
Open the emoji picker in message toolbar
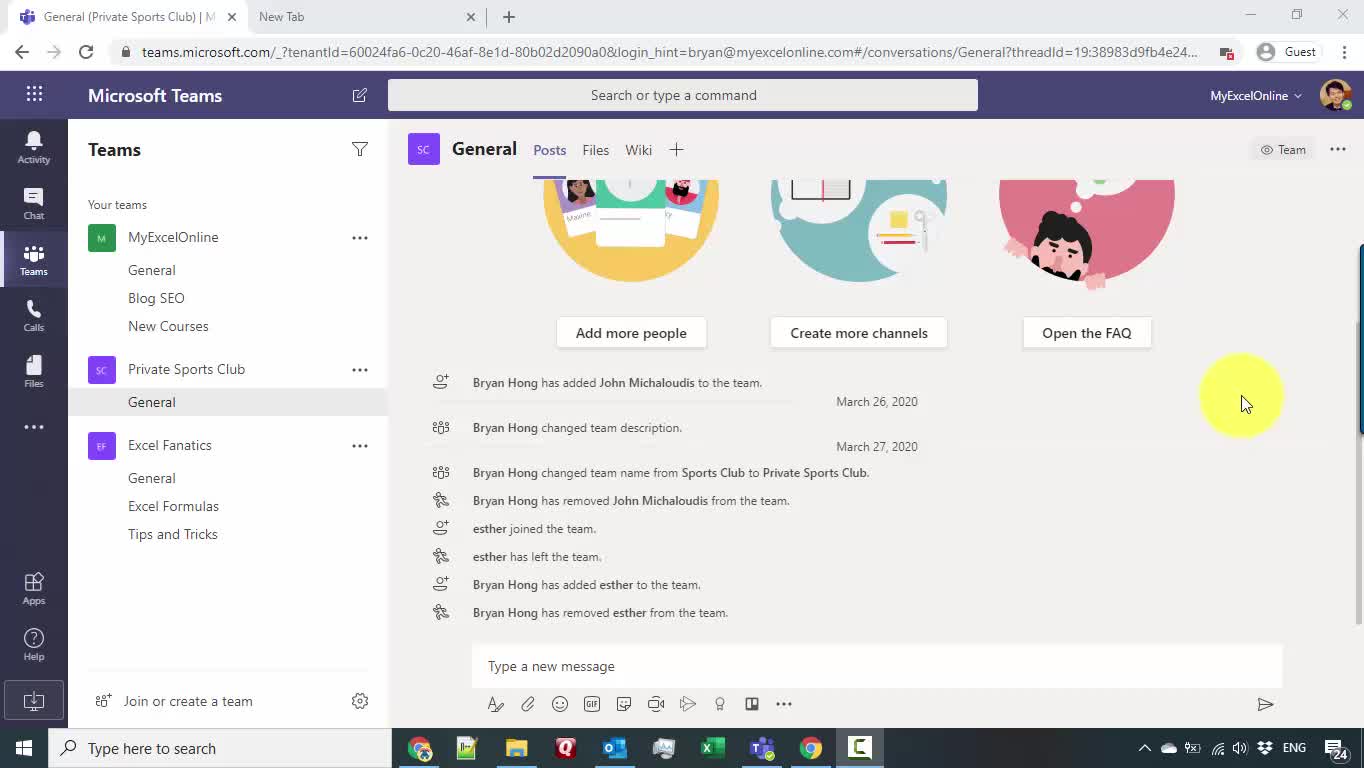(x=560, y=704)
